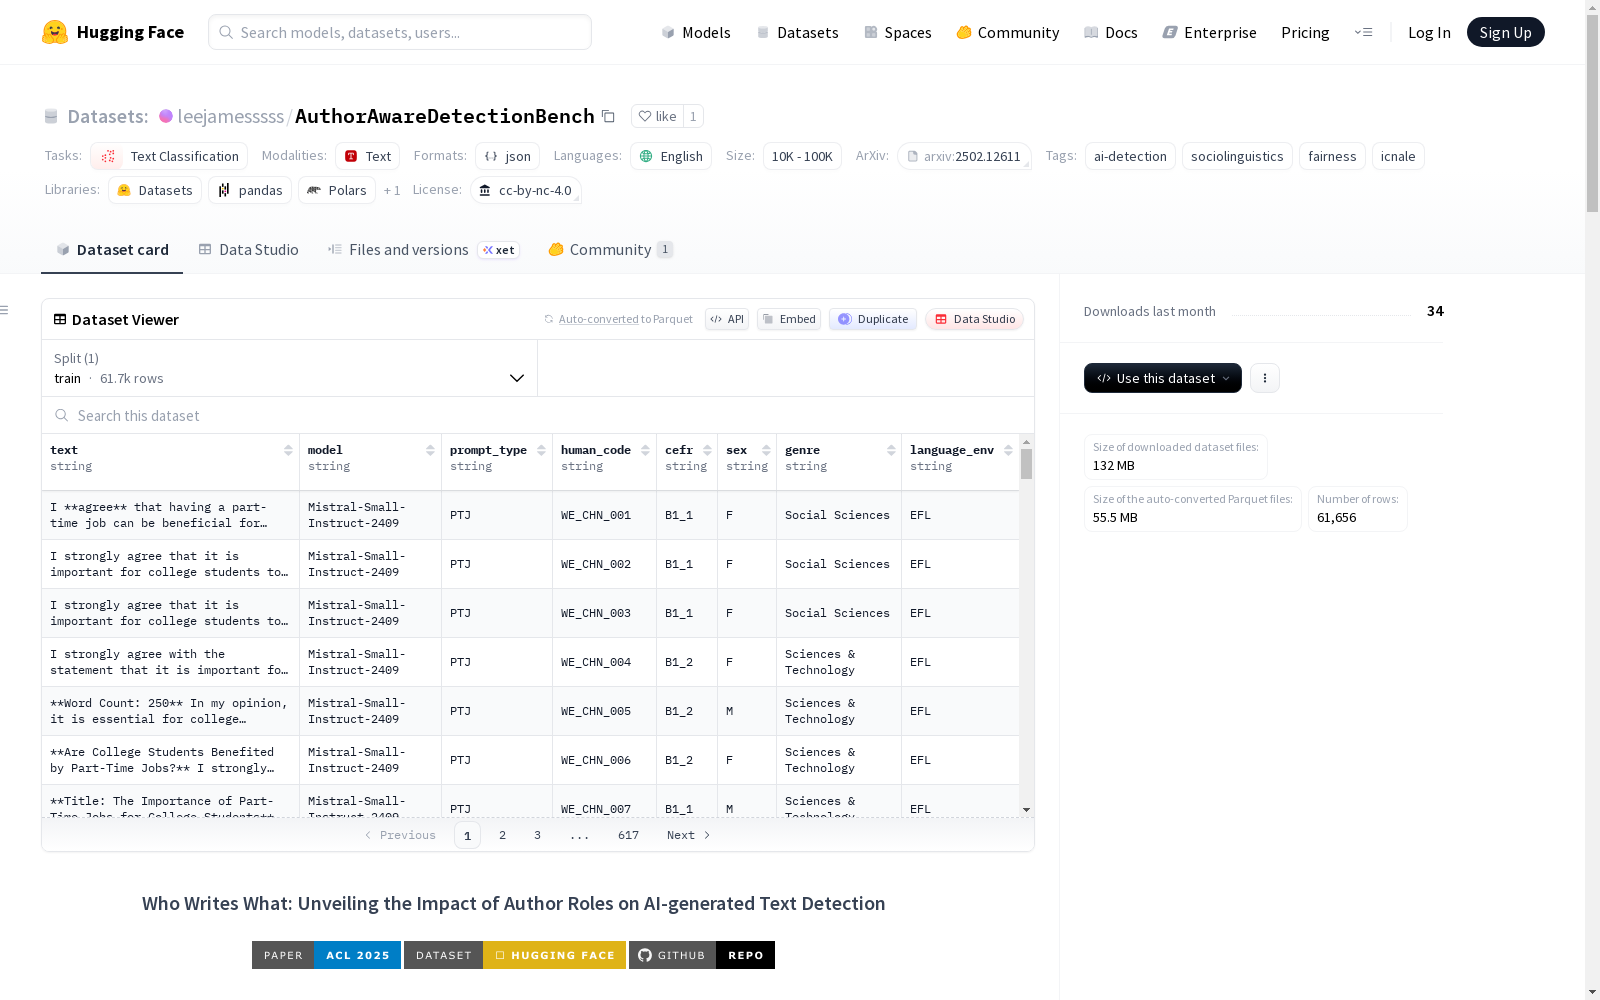This screenshot has width=1600, height=1000.
Task: Click the Dataset Viewer table icon
Action: click(60, 319)
